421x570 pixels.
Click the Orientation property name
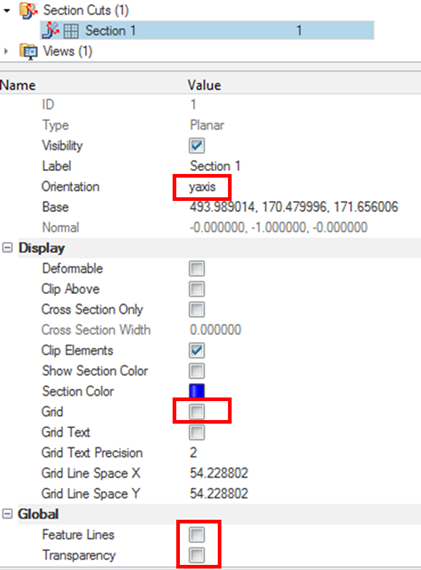[x=71, y=187]
